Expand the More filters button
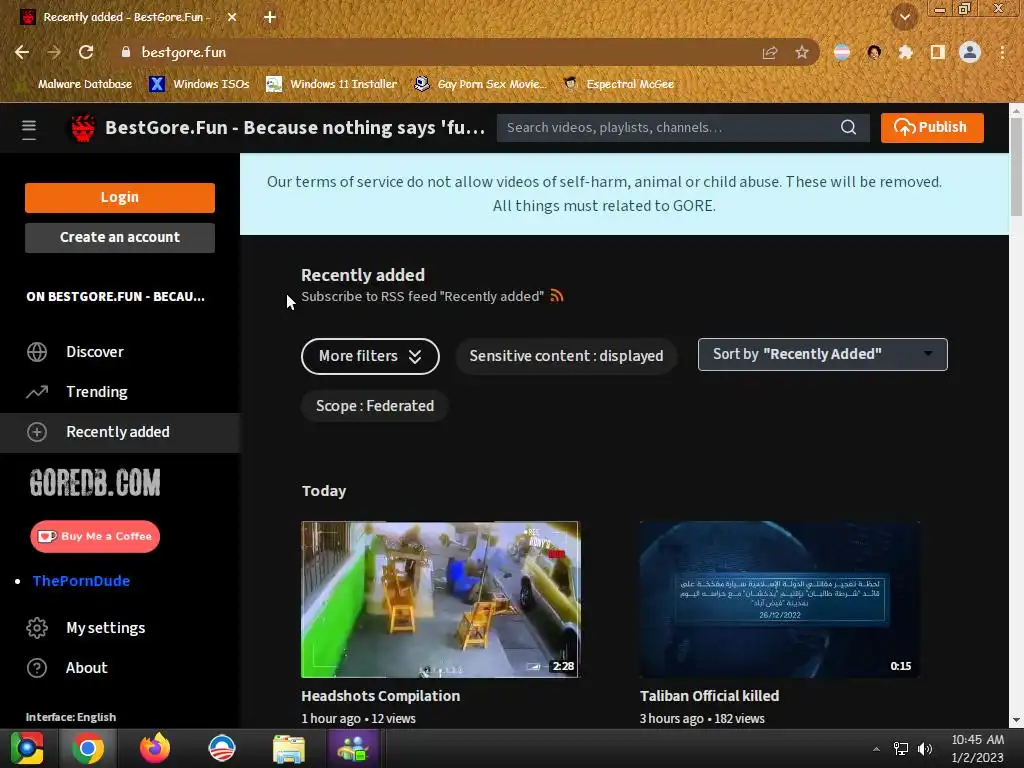Image resolution: width=1024 pixels, height=768 pixels. [370, 356]
